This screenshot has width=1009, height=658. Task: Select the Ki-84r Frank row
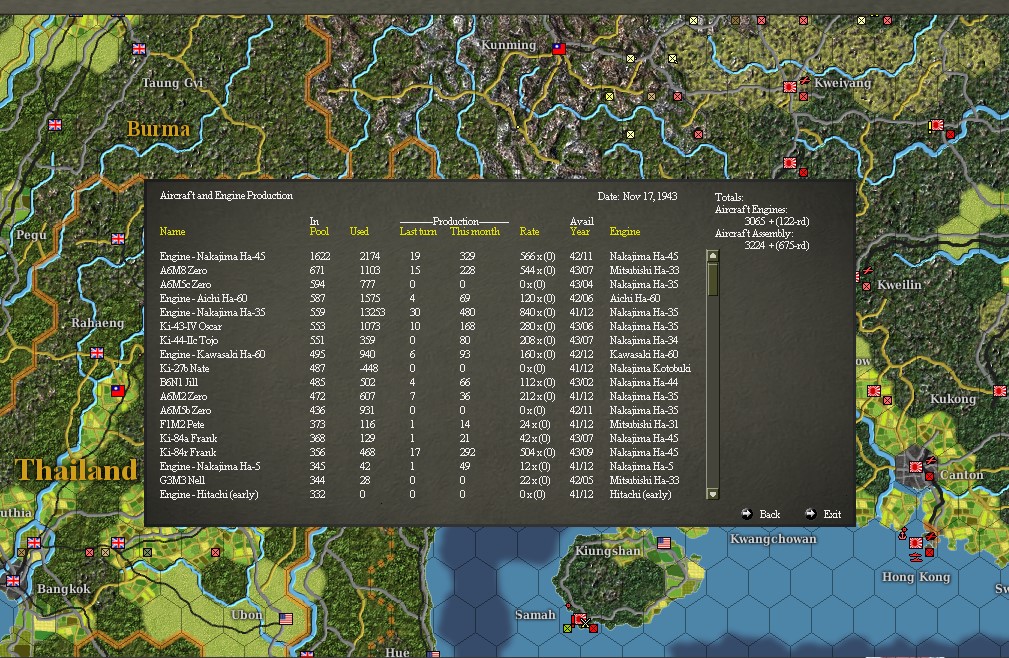click(426, 452)
